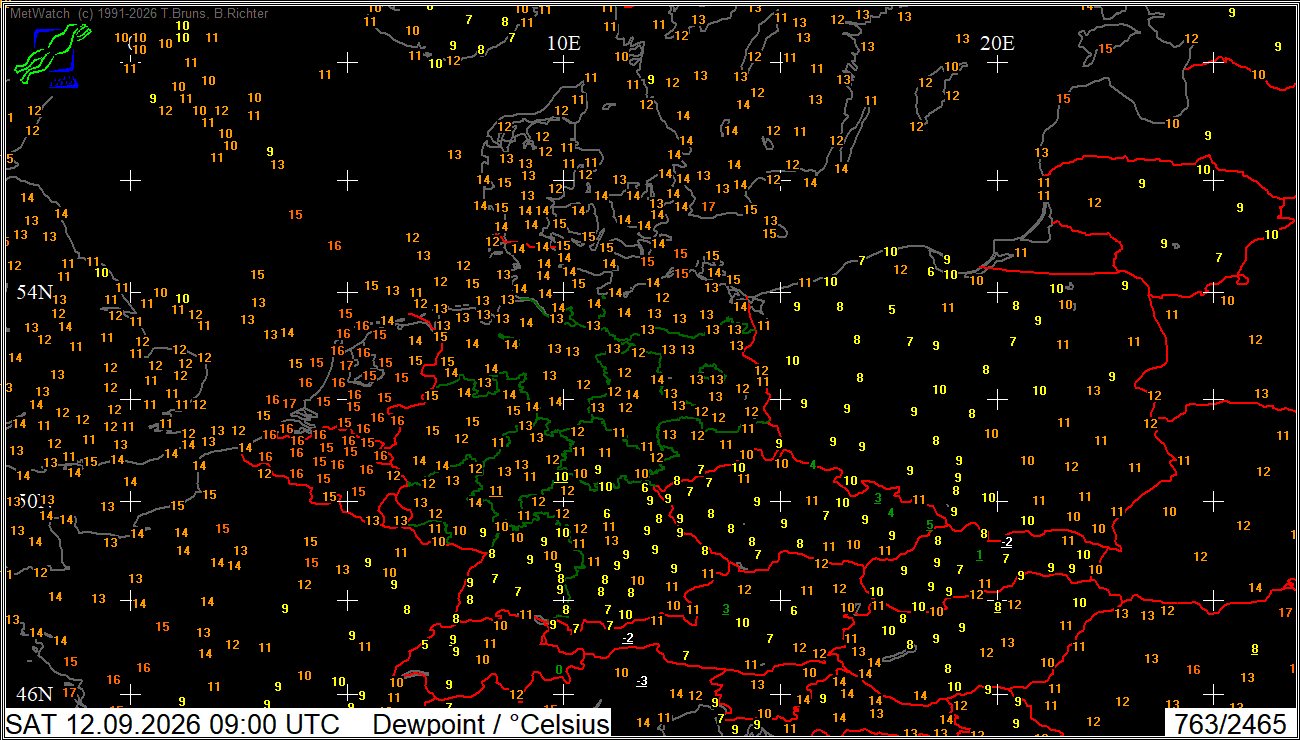Click the yellow underlined 10 station value
The image size is (1300, 740).
click(x=562, y=477)
